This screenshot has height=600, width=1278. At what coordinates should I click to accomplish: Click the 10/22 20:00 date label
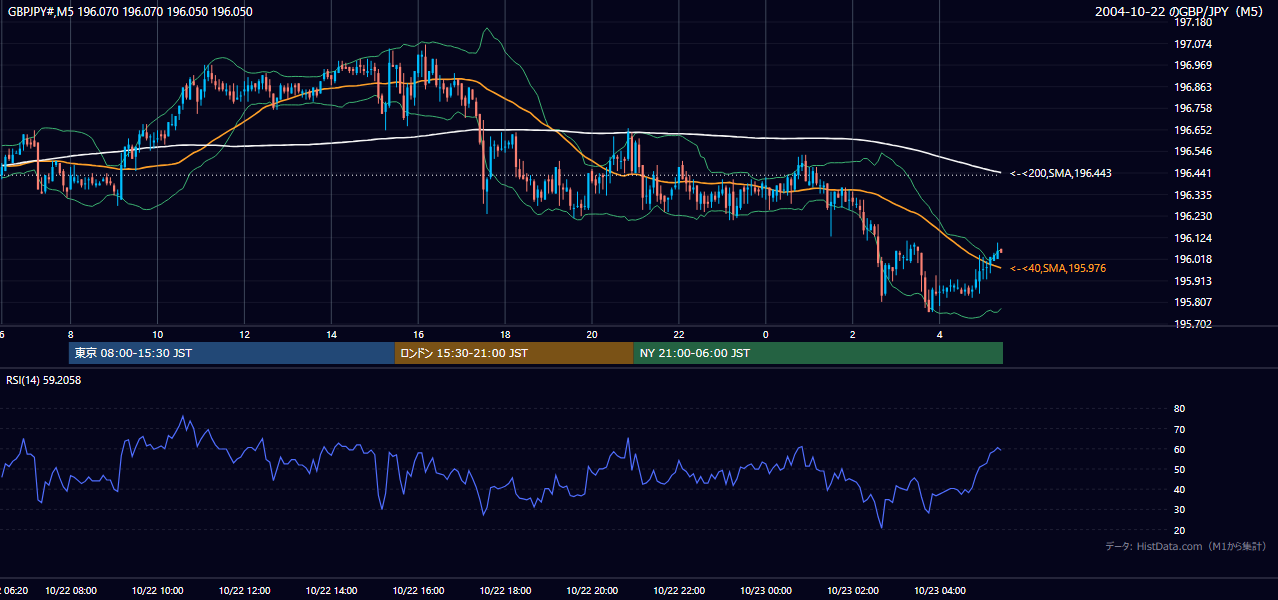(x=592, y=590)
